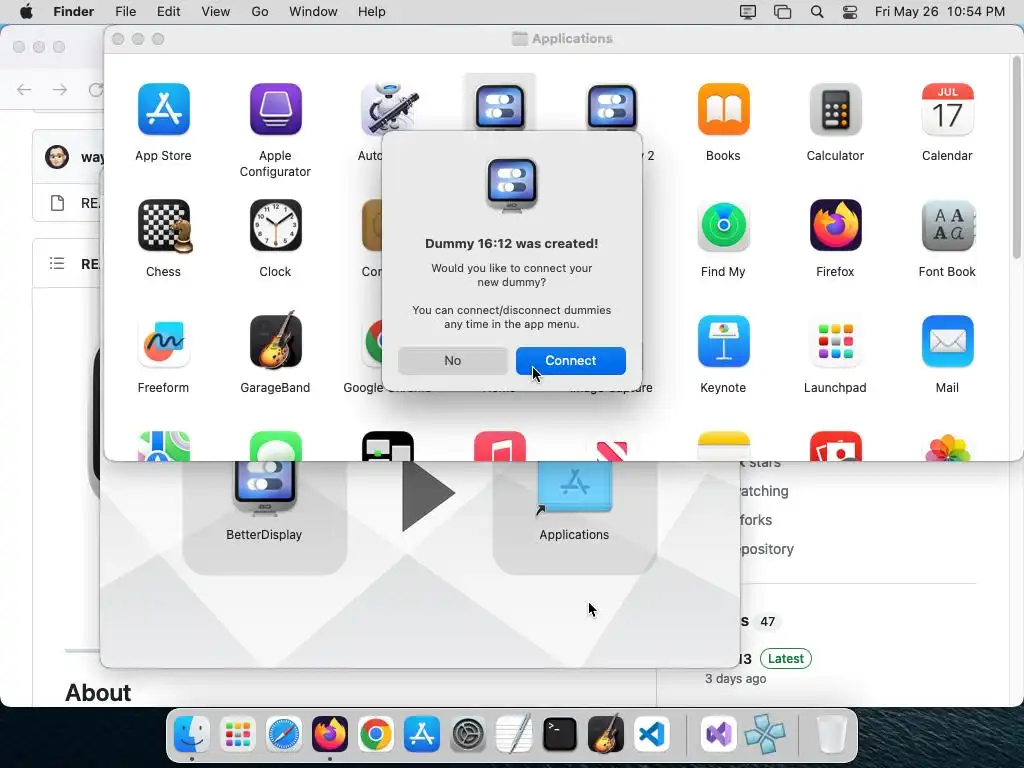Open Apple Configurator app icon
1024x768 pixels.
[275, 109]
